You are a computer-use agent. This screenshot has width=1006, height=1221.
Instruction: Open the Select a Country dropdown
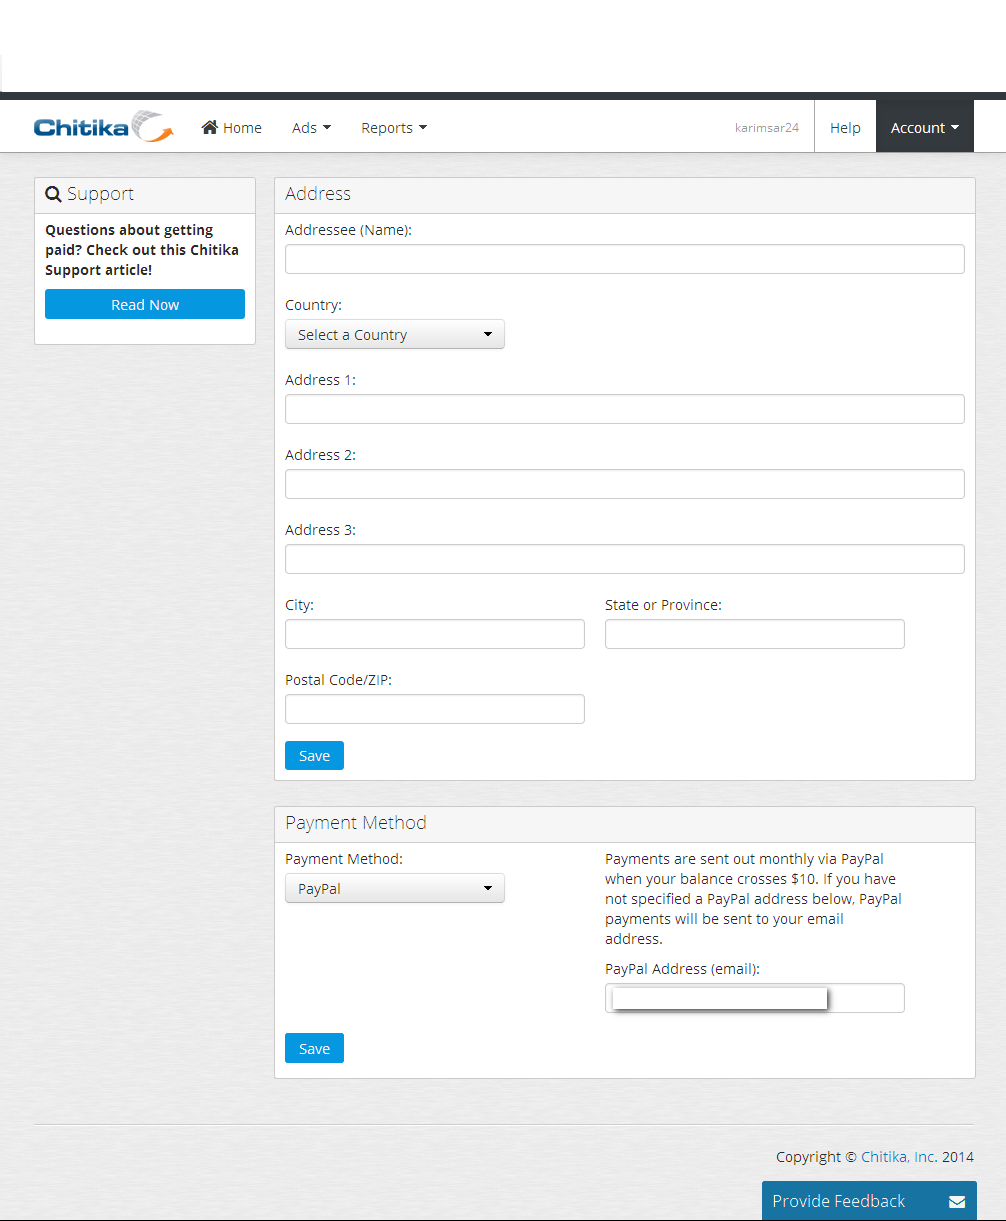click(395, 334)
